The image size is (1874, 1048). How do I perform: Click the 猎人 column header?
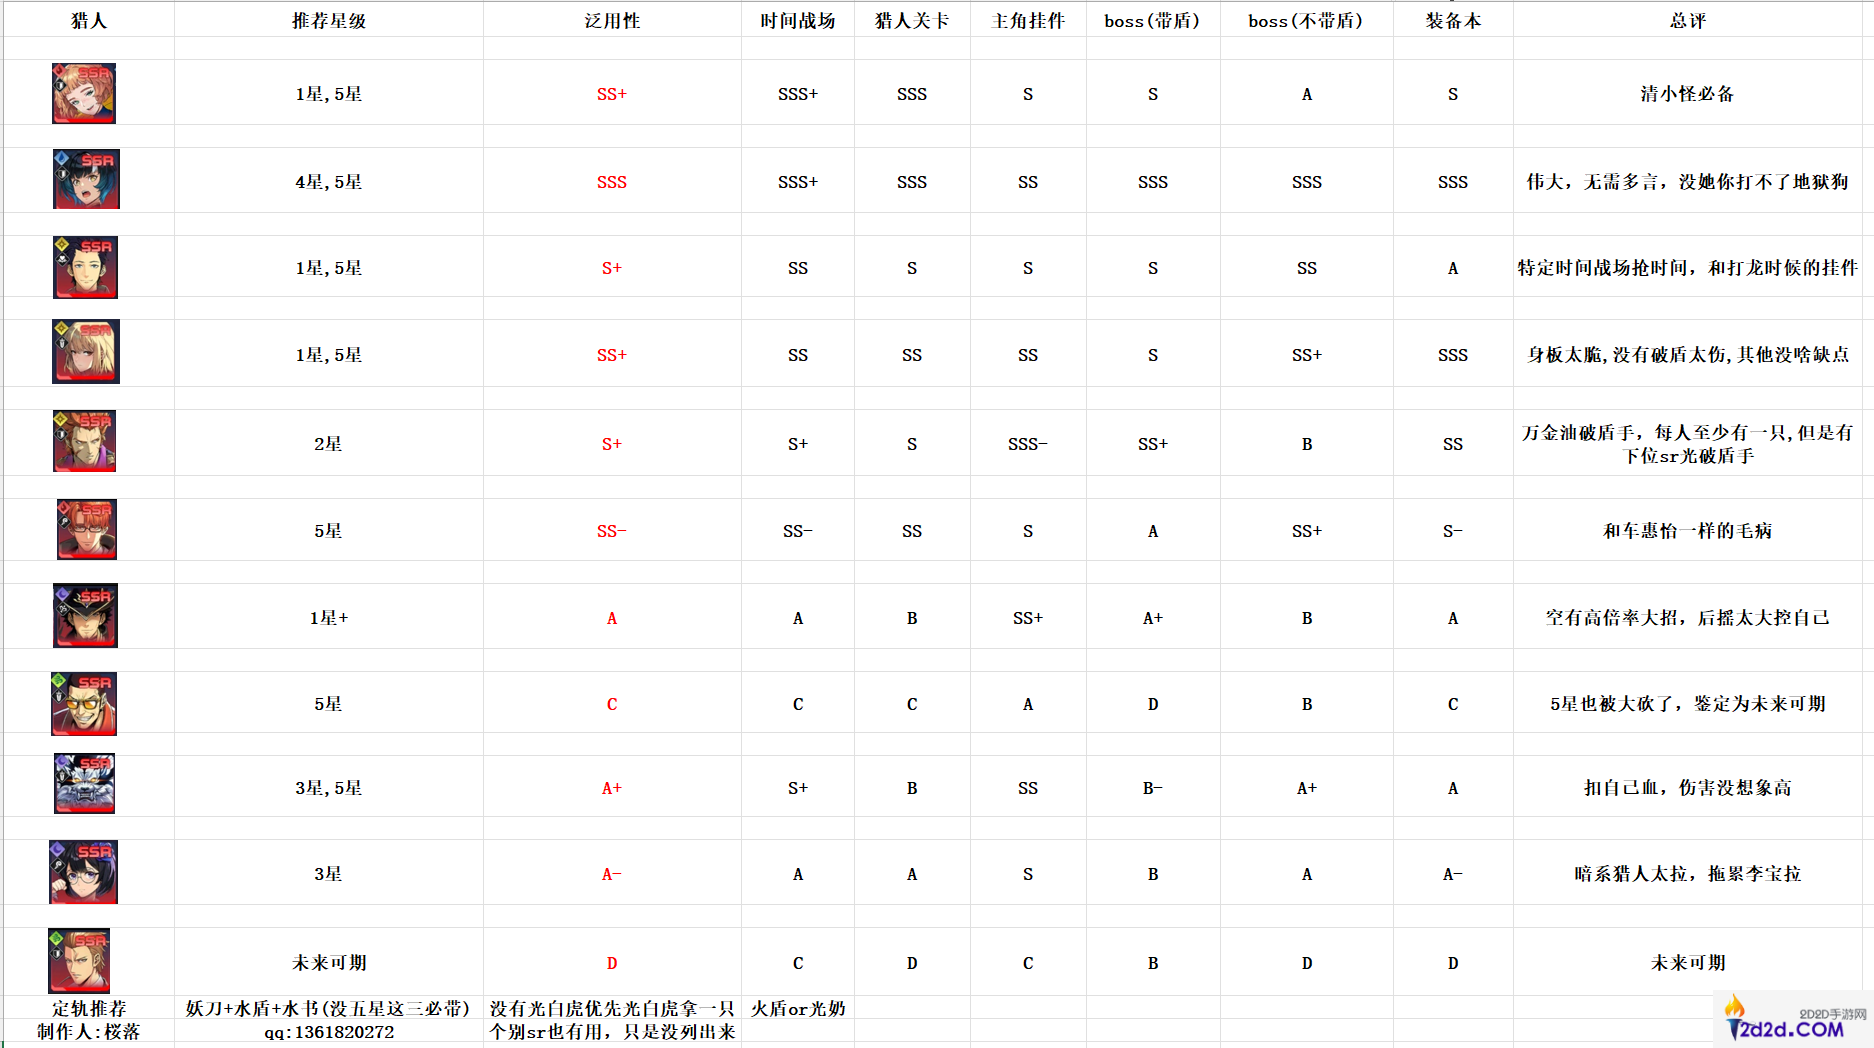[x=89, y=20]
